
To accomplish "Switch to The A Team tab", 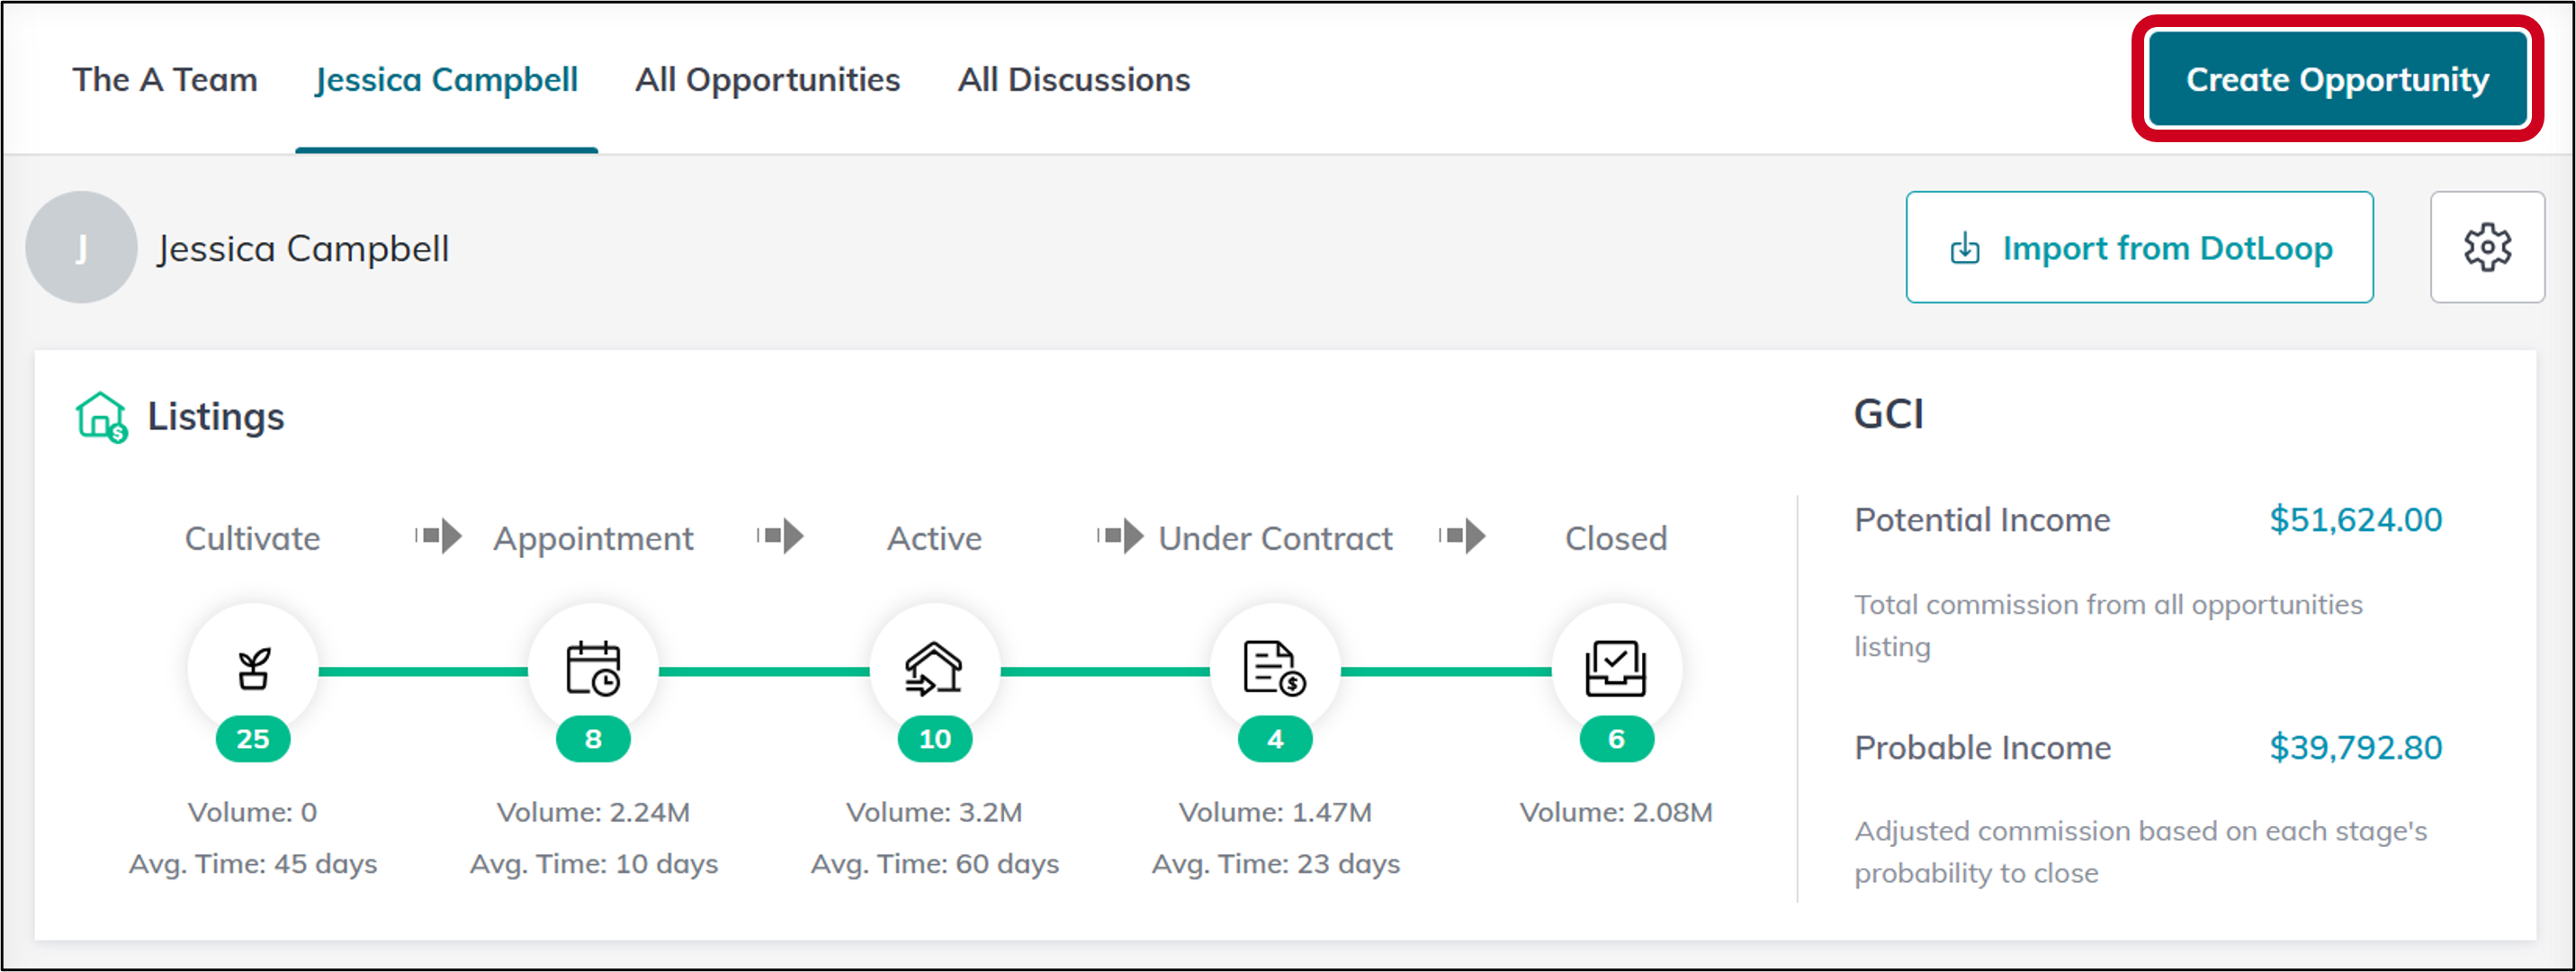I will 165,80.
